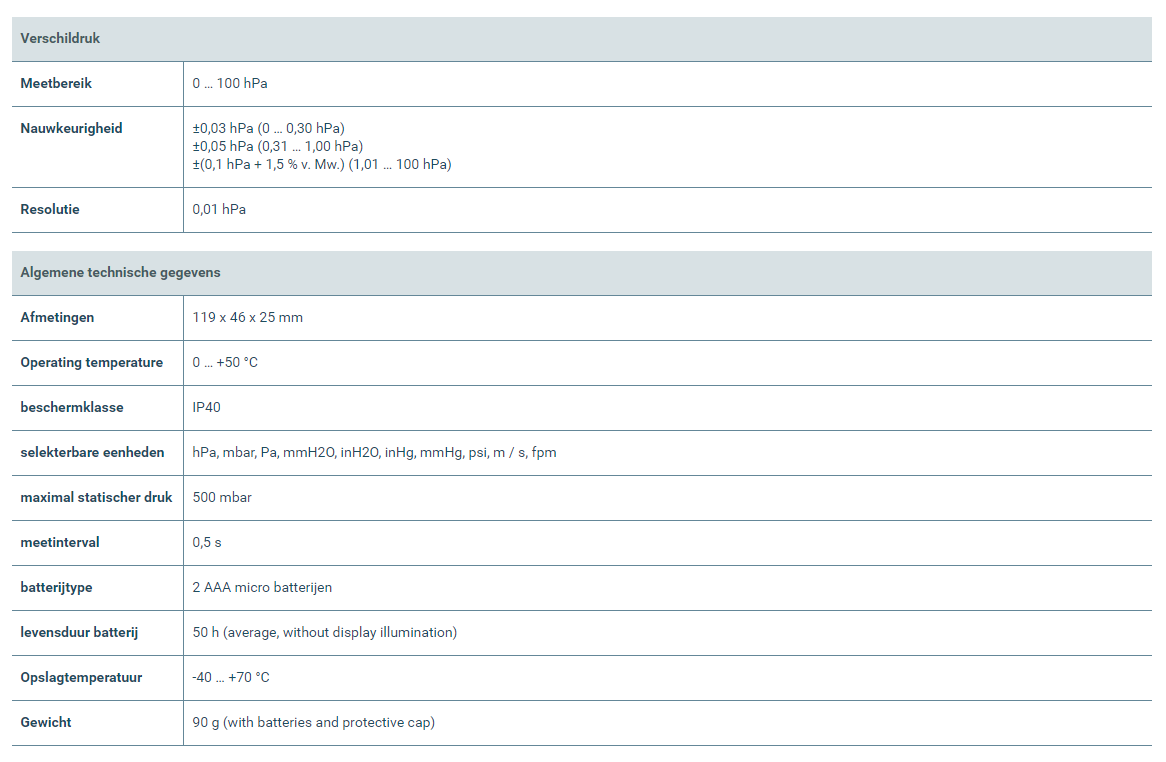Screen dimensions: 1166x762
Task: Click the meetinterval label
Action: [59, 543]
